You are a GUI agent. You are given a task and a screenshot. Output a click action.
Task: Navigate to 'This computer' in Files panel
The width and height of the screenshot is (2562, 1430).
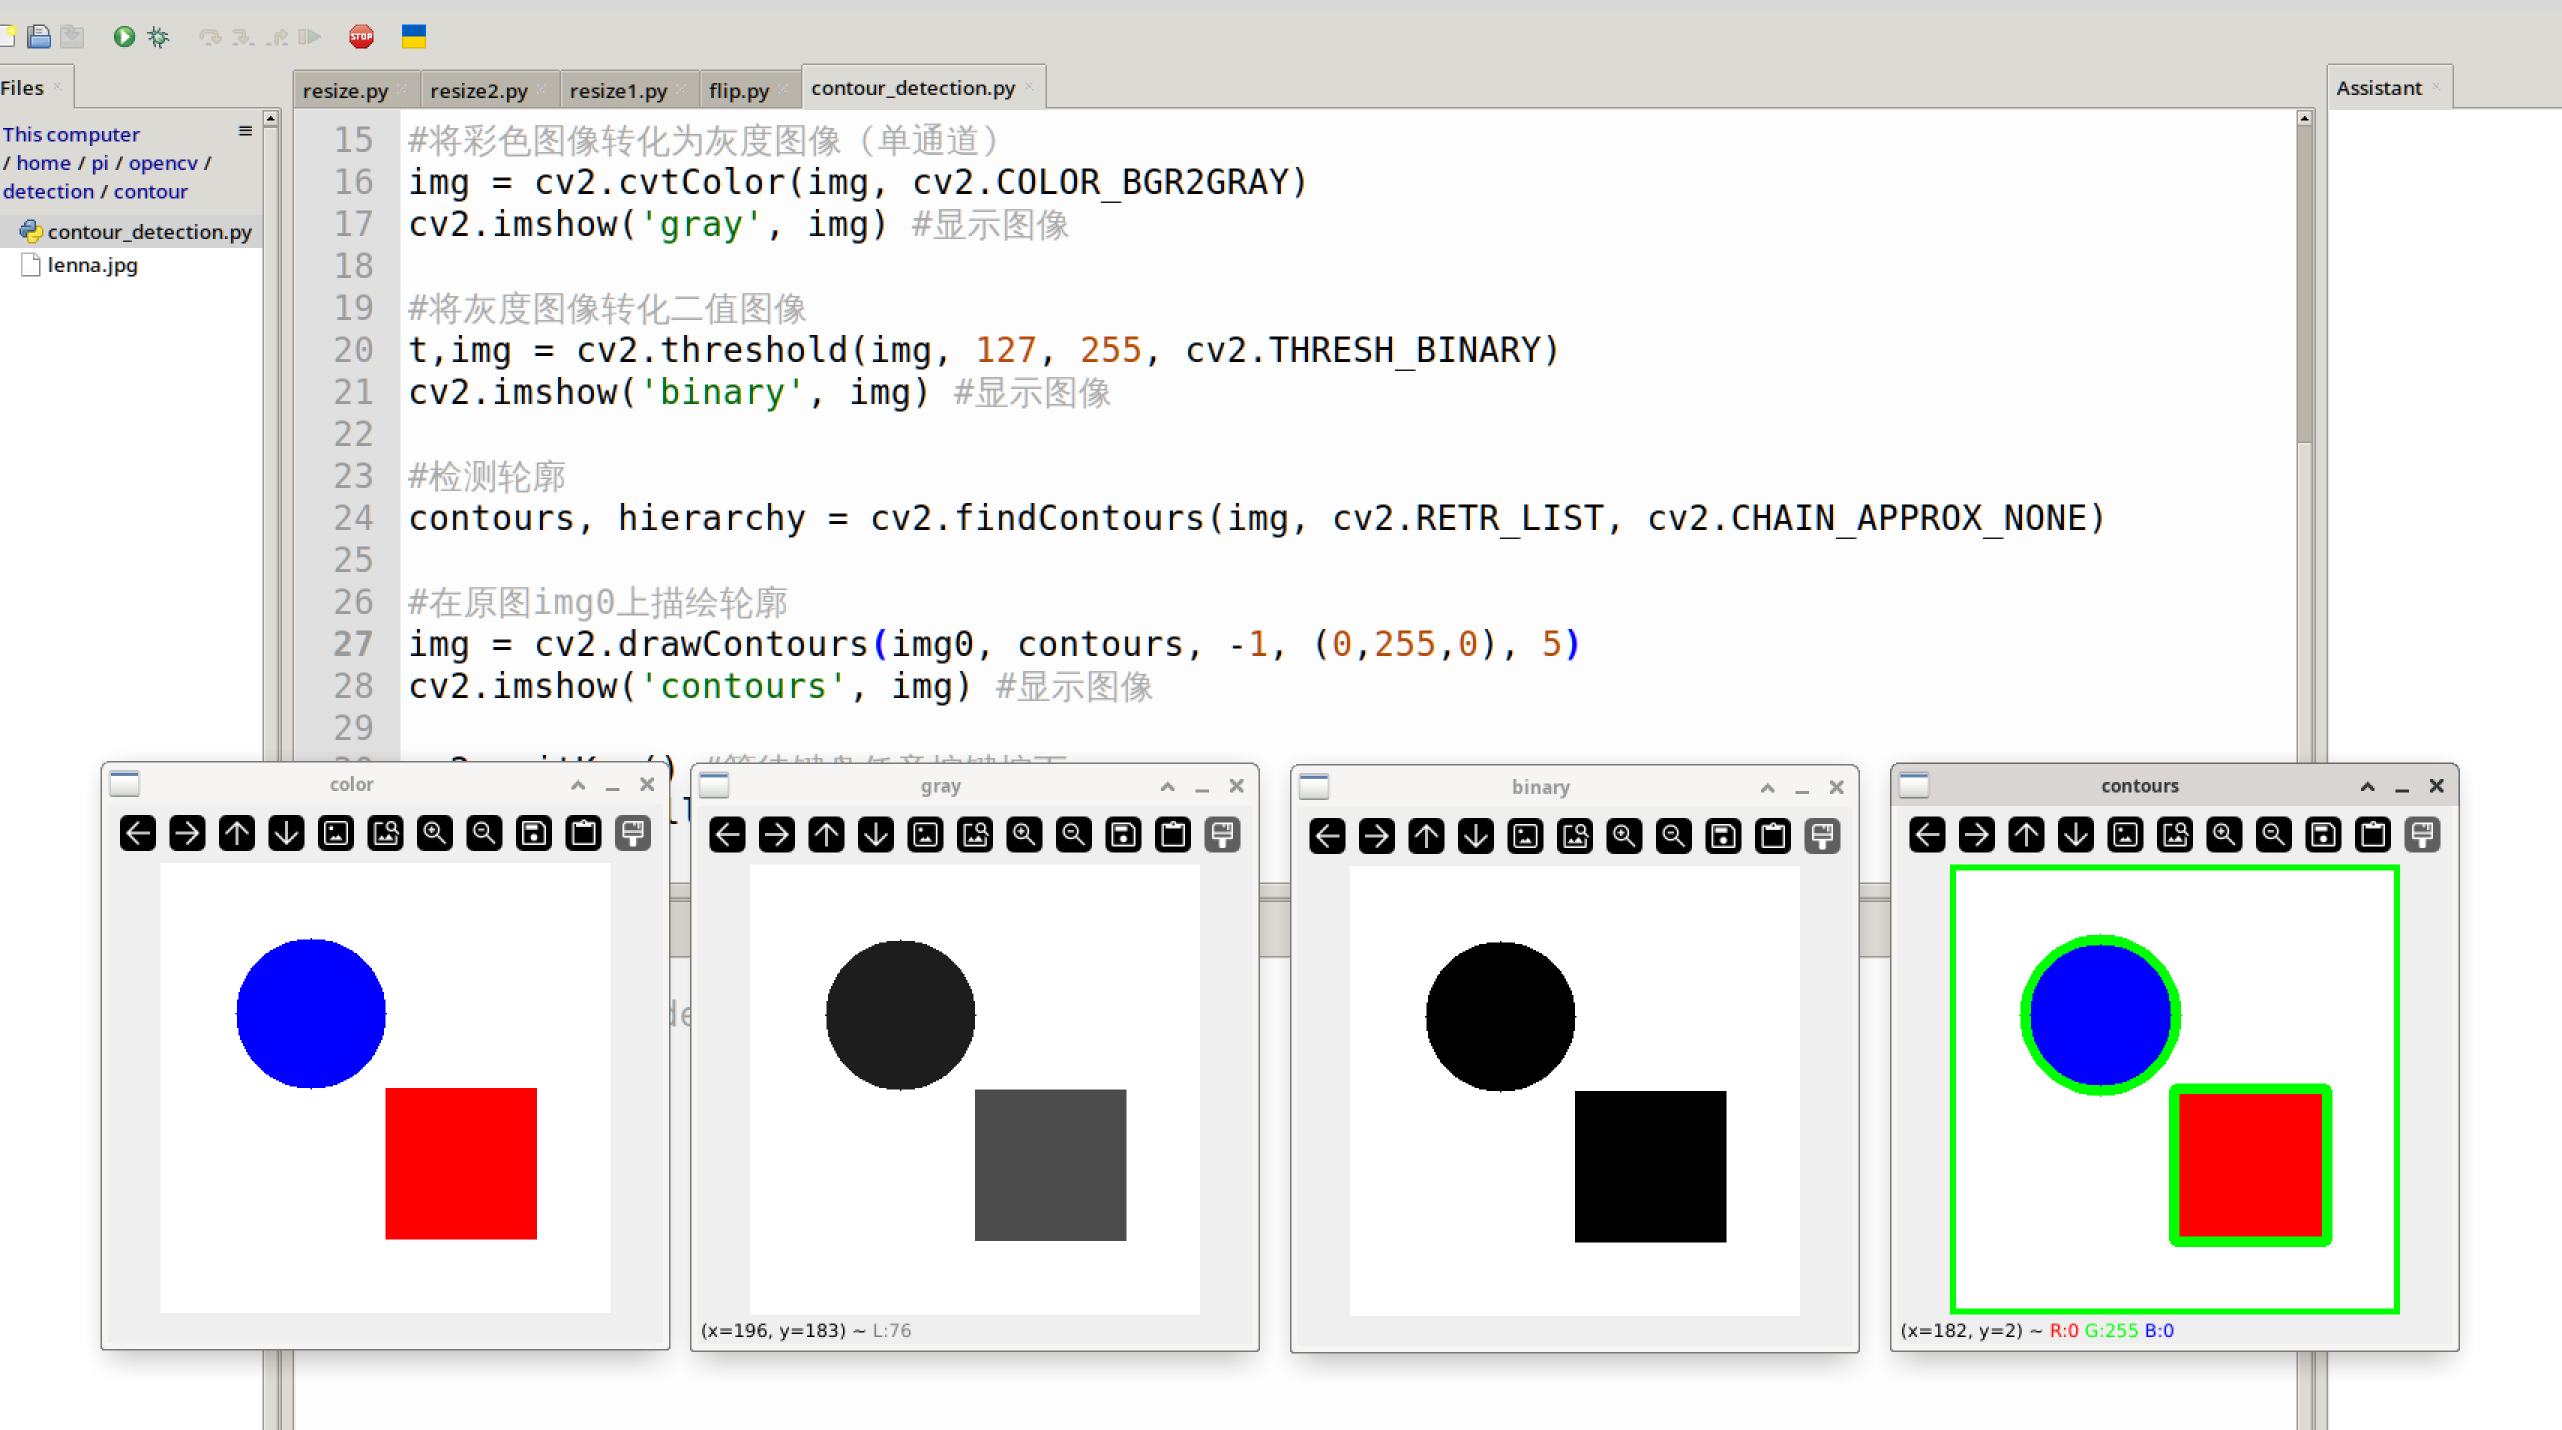click(x=71, y=134)
